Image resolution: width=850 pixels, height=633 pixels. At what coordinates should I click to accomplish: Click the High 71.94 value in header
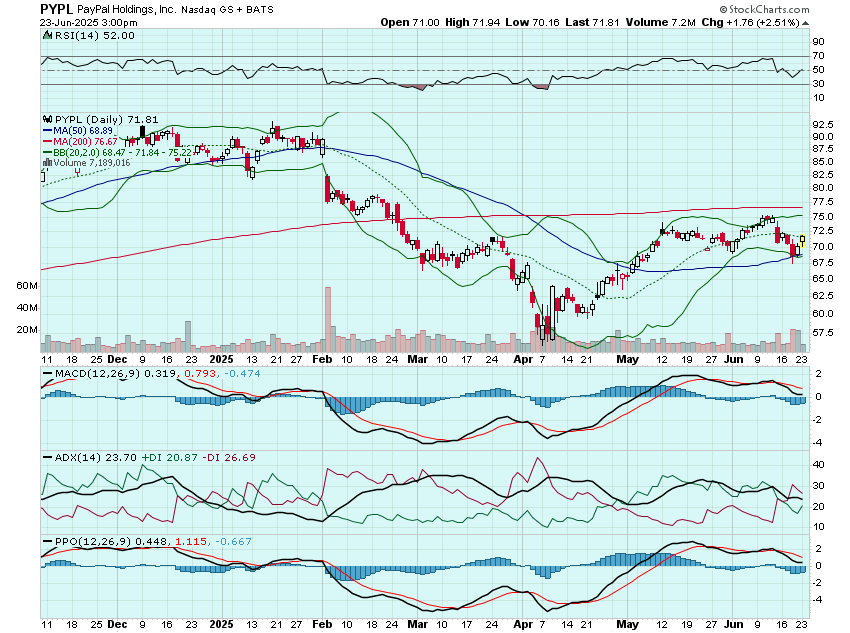[x=473, y=22]
